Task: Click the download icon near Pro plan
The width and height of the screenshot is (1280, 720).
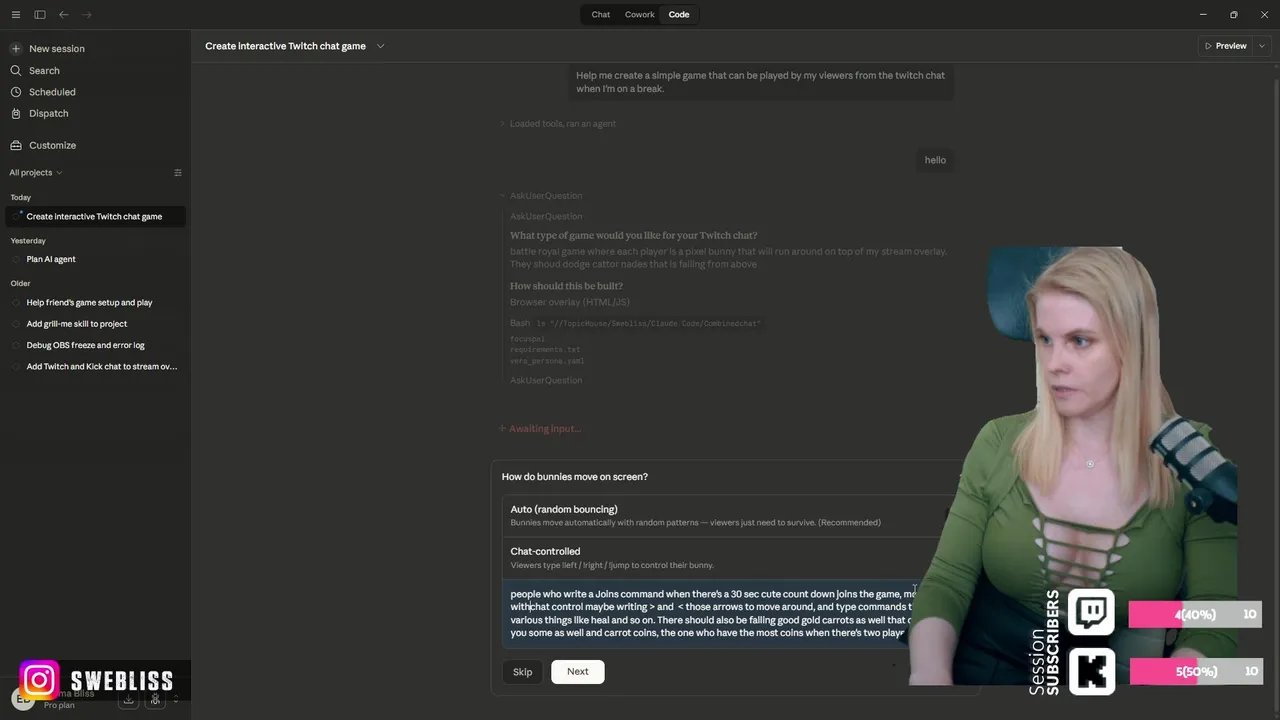Action: click(128, 700)
